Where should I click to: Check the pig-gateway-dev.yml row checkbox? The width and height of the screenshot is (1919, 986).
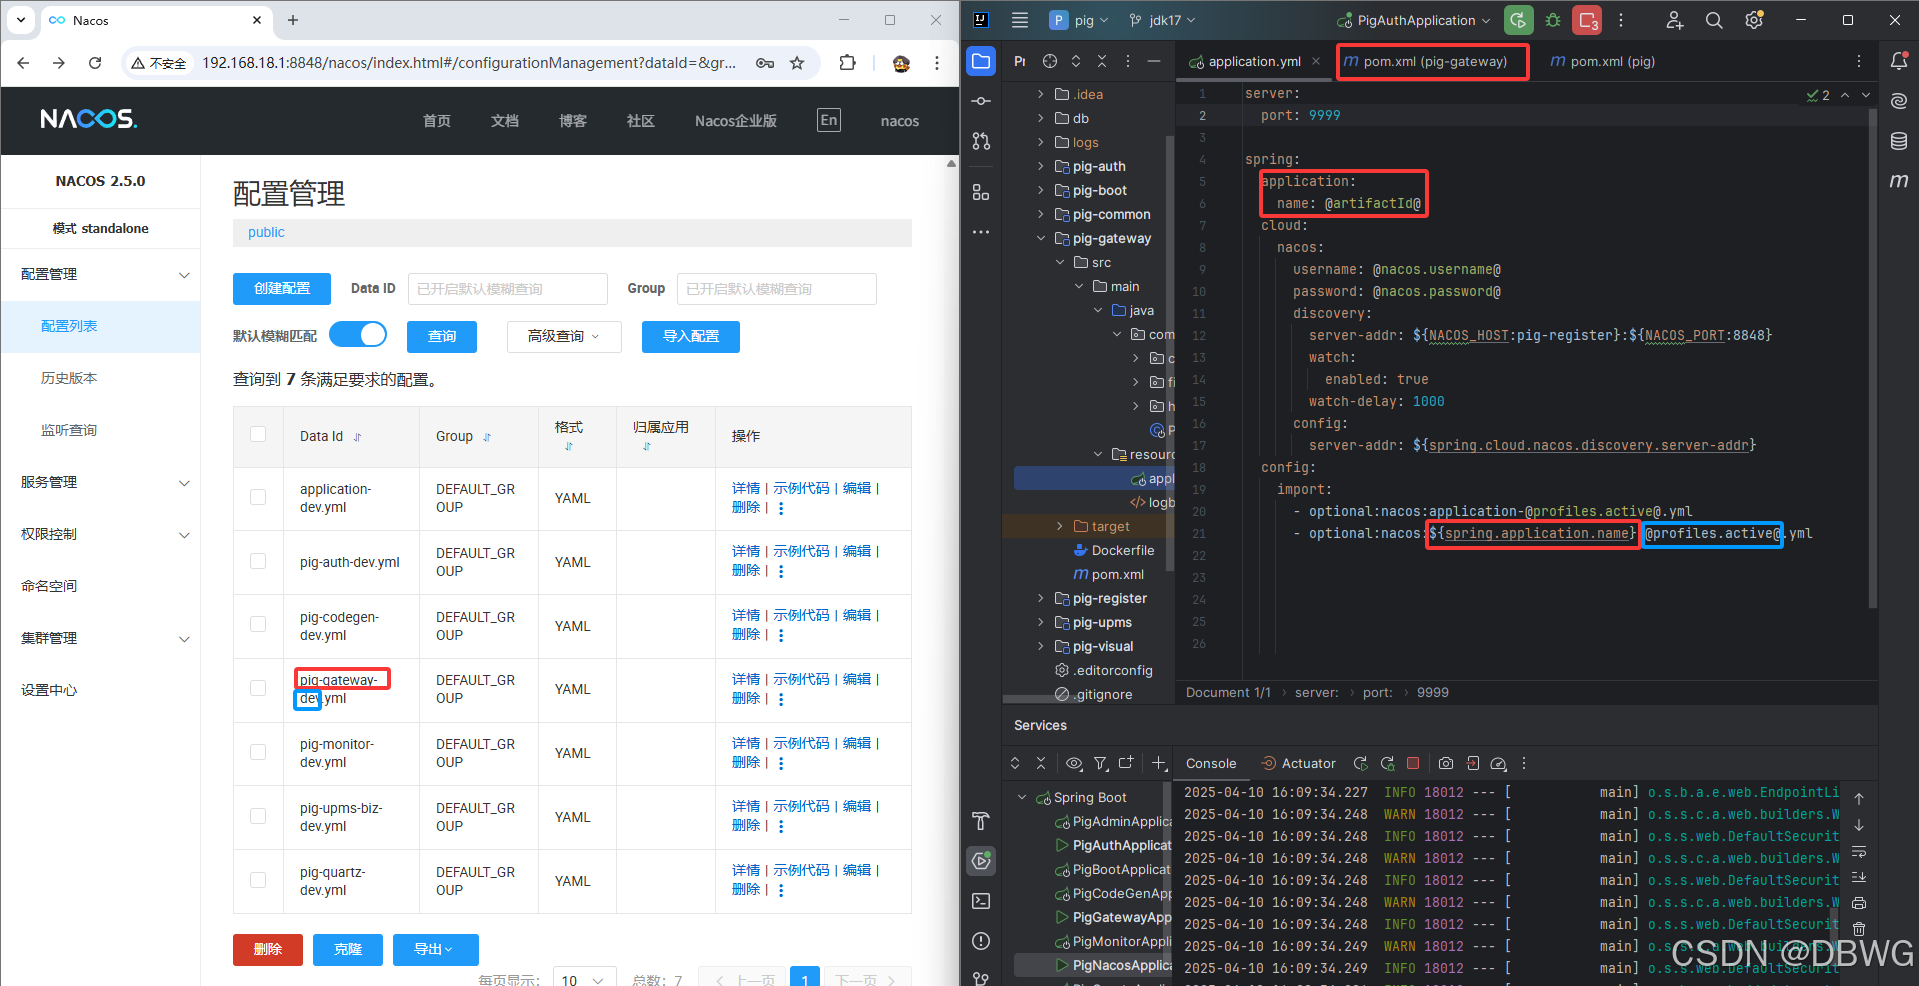[258, 688]
